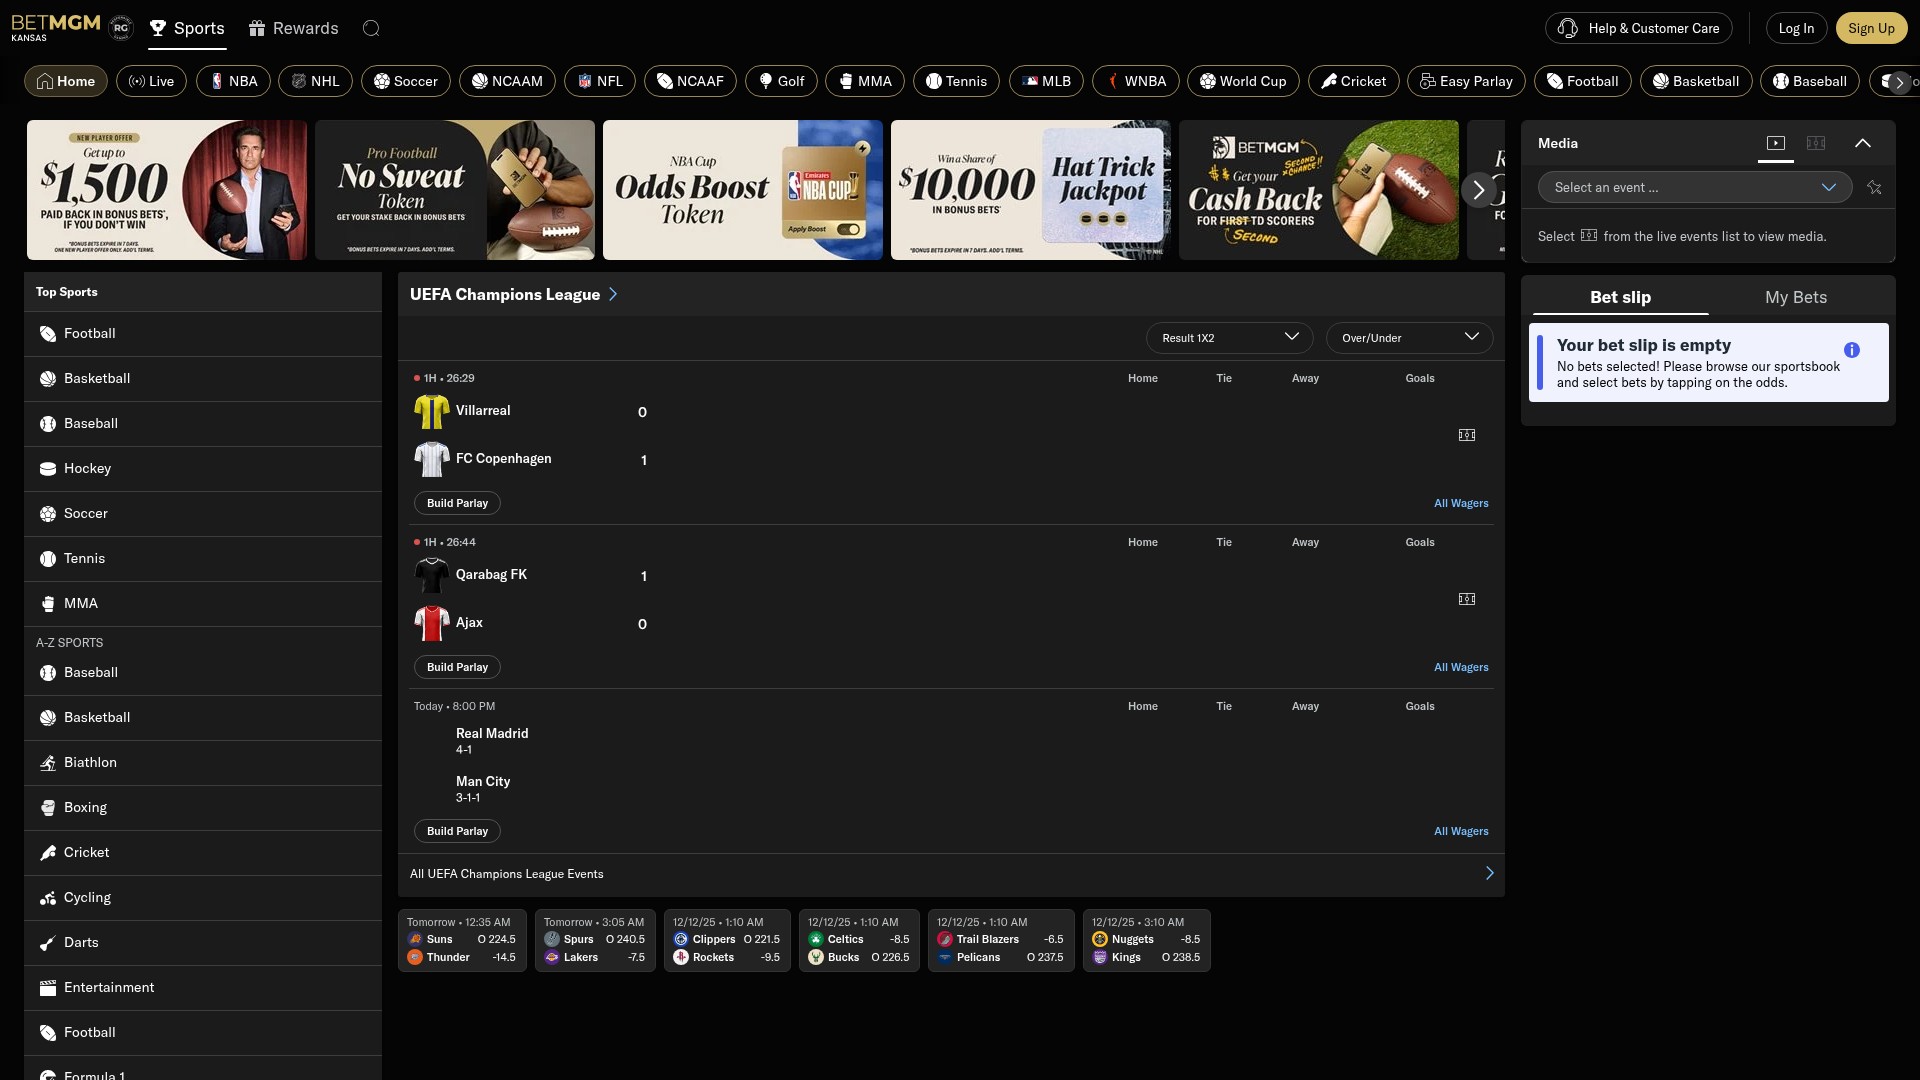Open All Wagers for Real Madrid match
The width and height of the screenshot is (1920, 1080).
click(x=1461, y=831)
